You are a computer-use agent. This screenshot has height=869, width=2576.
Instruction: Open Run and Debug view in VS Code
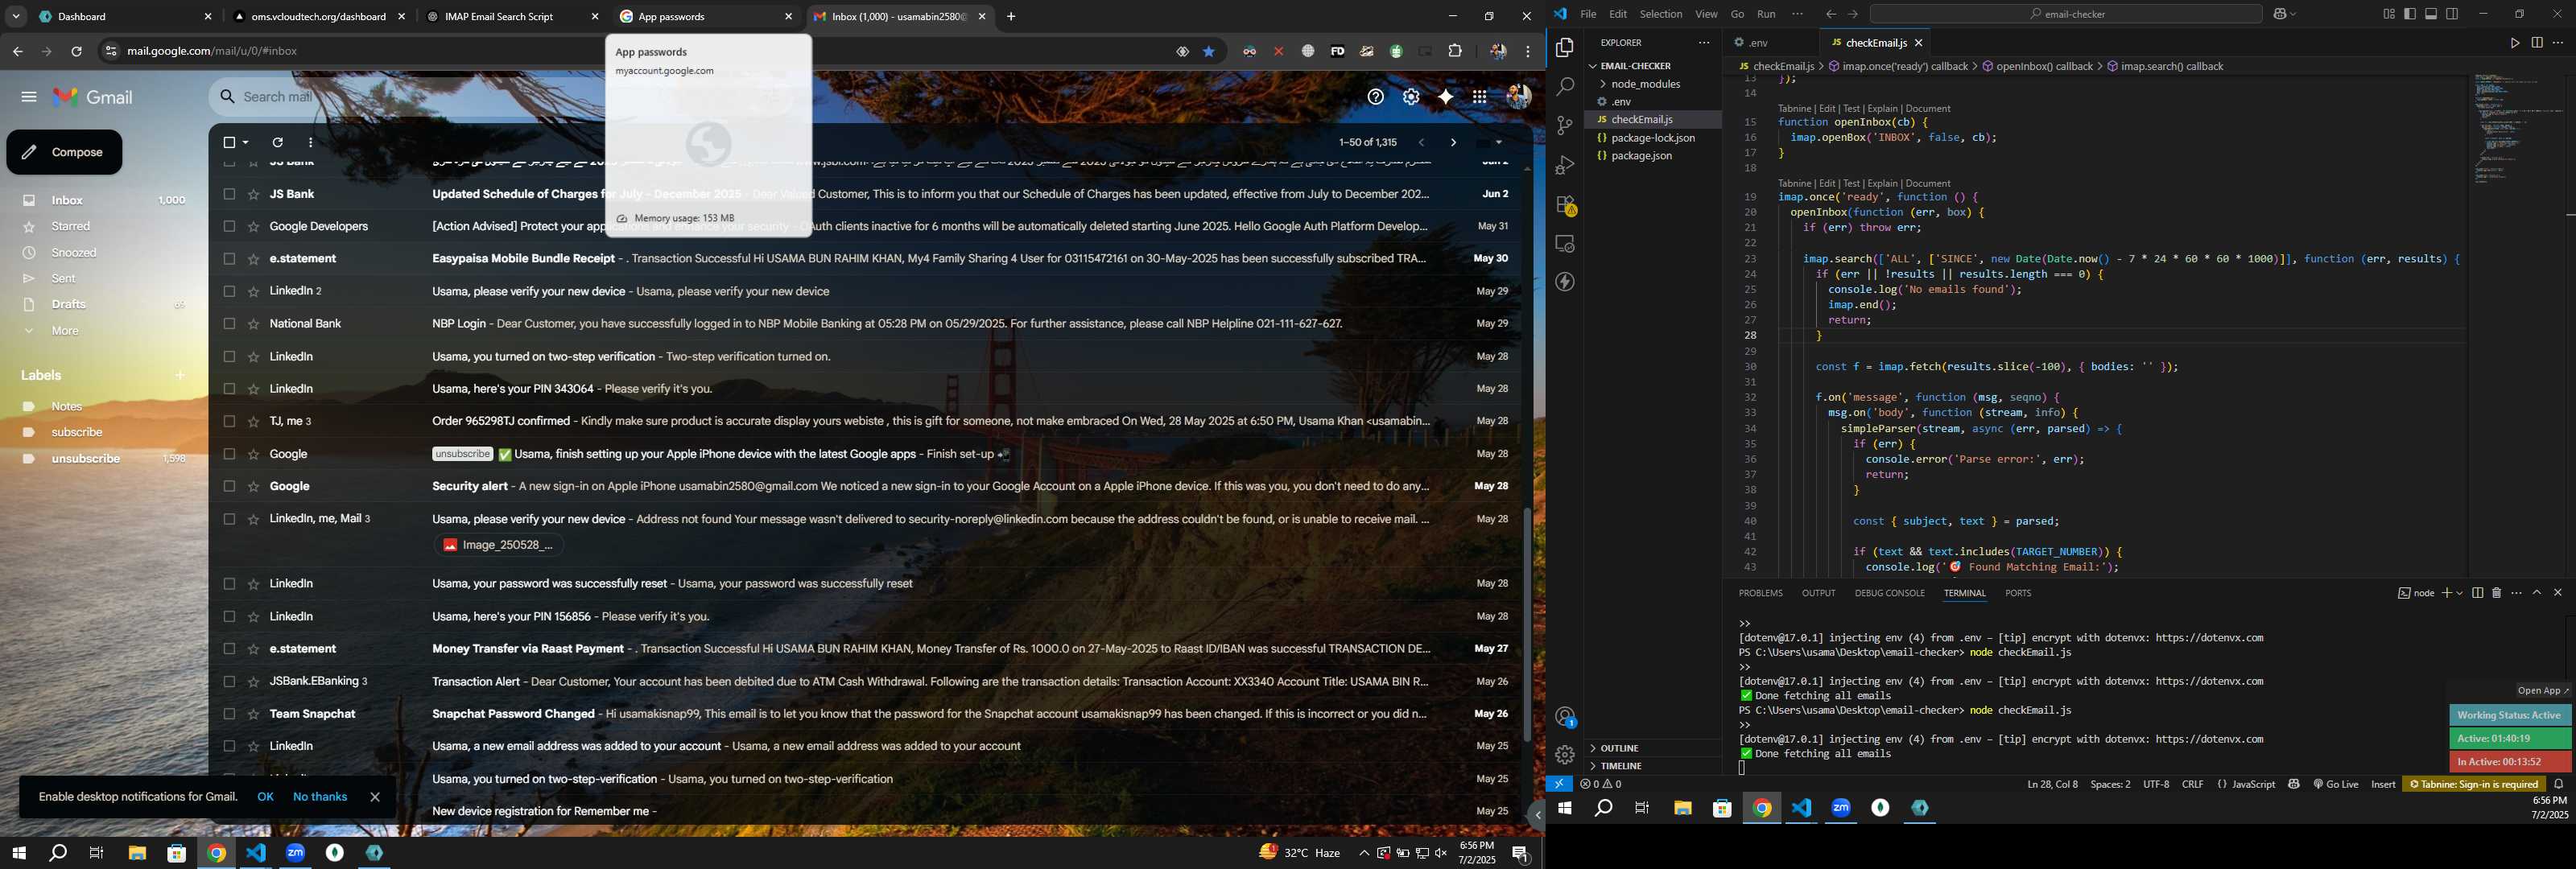[x=1565, y=165]
